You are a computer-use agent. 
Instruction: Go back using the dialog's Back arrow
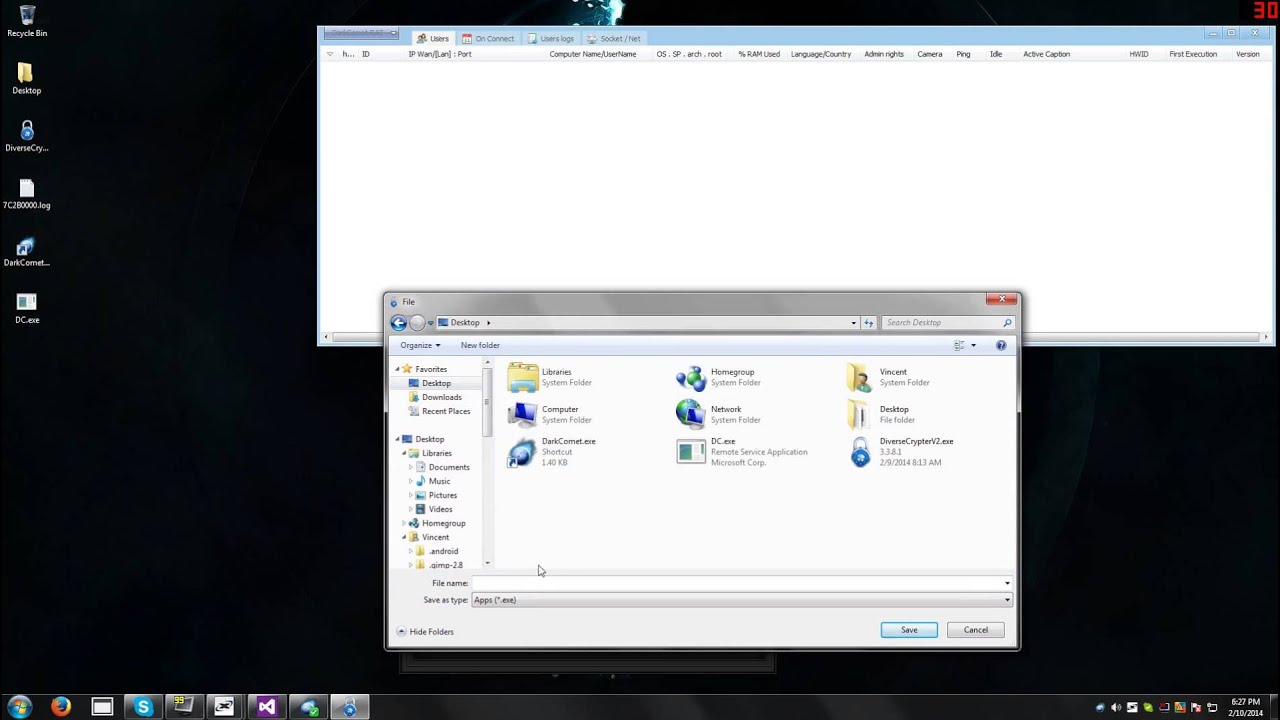point(399,322)
